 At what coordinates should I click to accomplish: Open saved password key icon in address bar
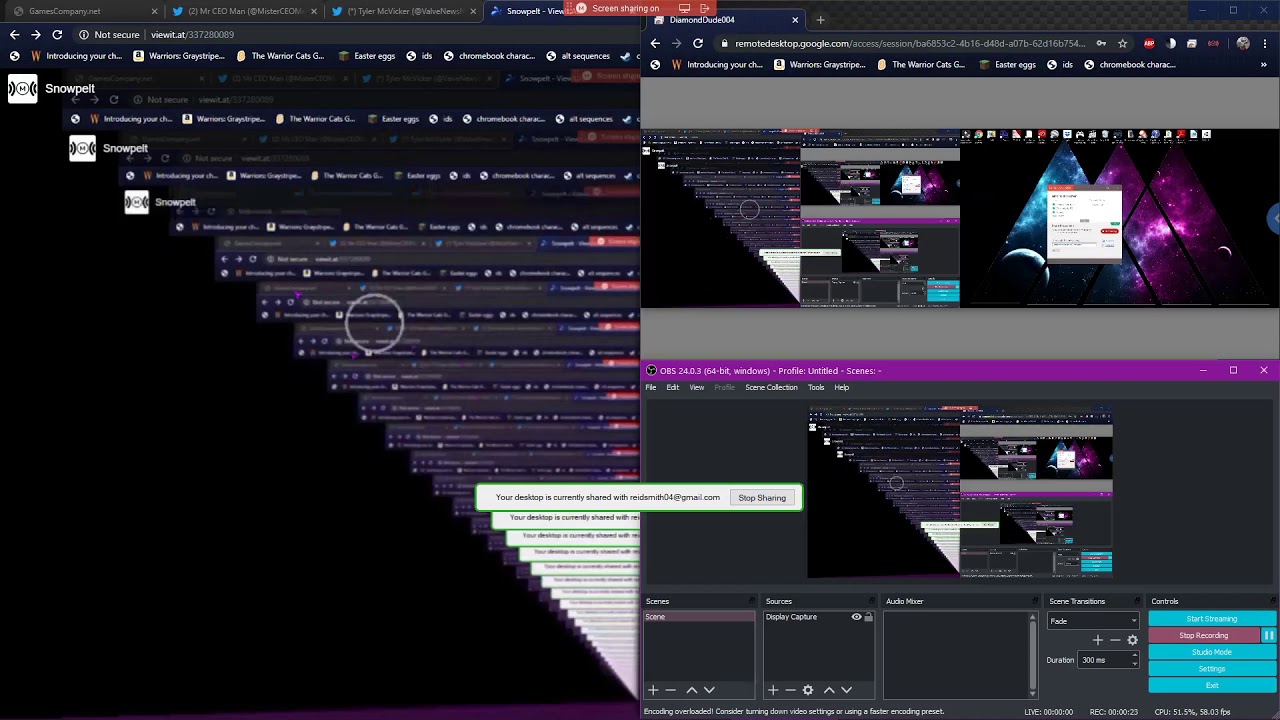tap(1101, 44)
